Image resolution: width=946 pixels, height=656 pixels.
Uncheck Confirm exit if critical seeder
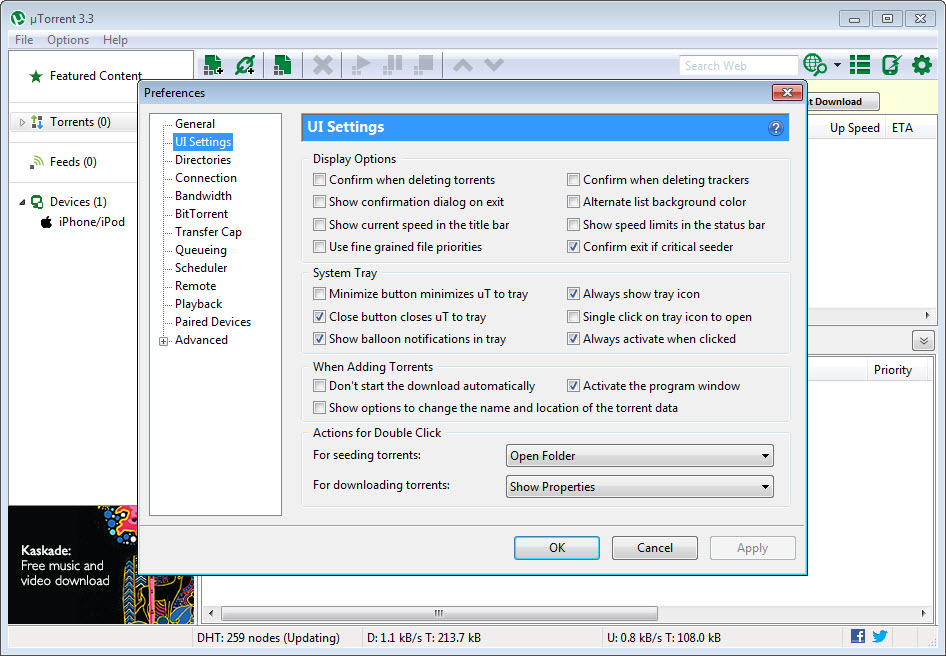coord(573,247)
